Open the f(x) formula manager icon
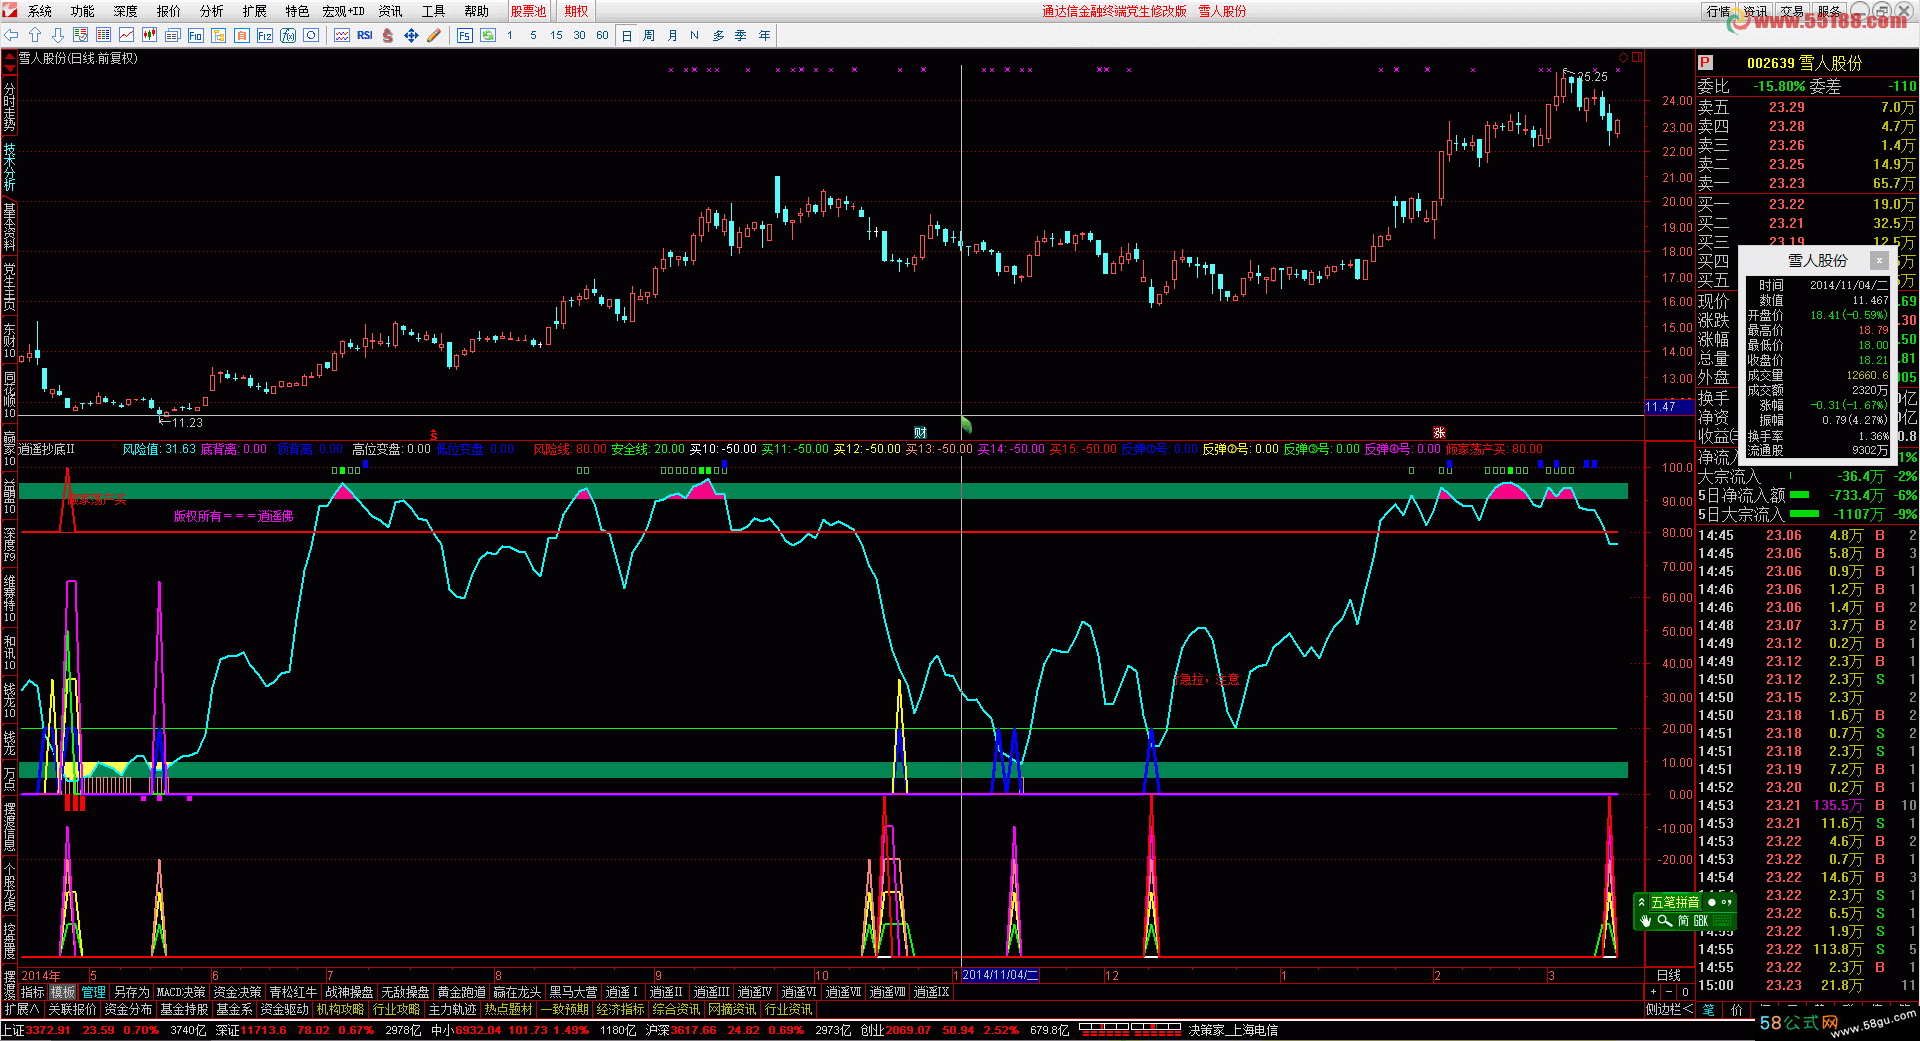1920x1041 pixels. coord(288,35)
